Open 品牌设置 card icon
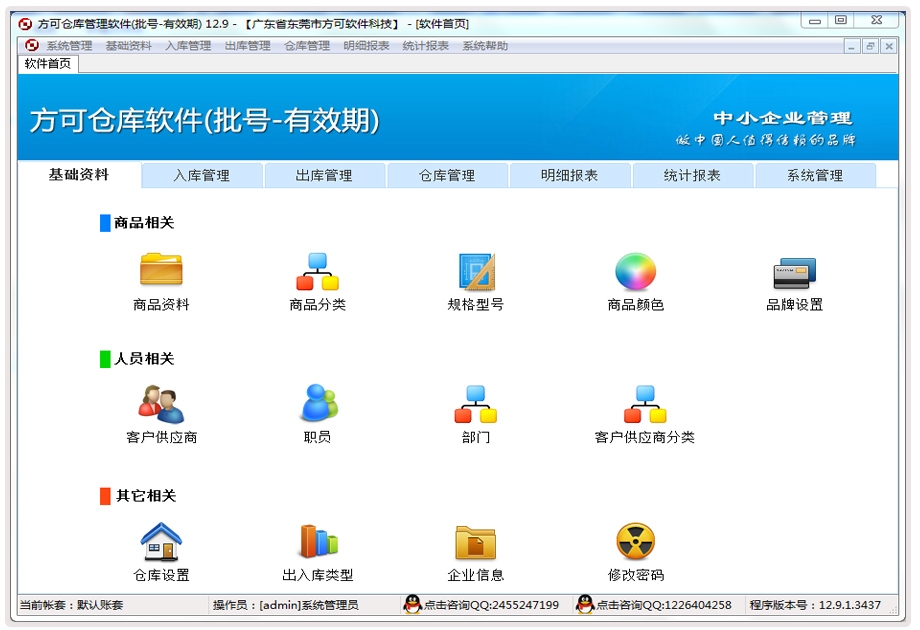920x630 pixels. [794, 273]
